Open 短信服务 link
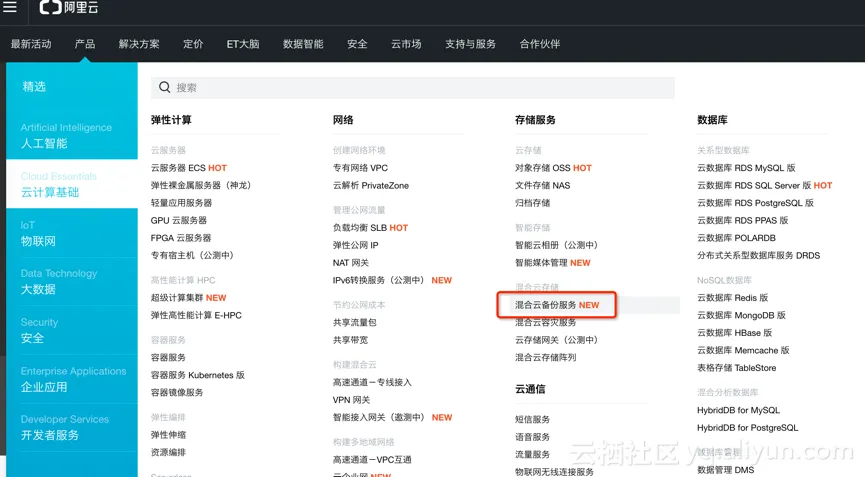 point(532,420)
